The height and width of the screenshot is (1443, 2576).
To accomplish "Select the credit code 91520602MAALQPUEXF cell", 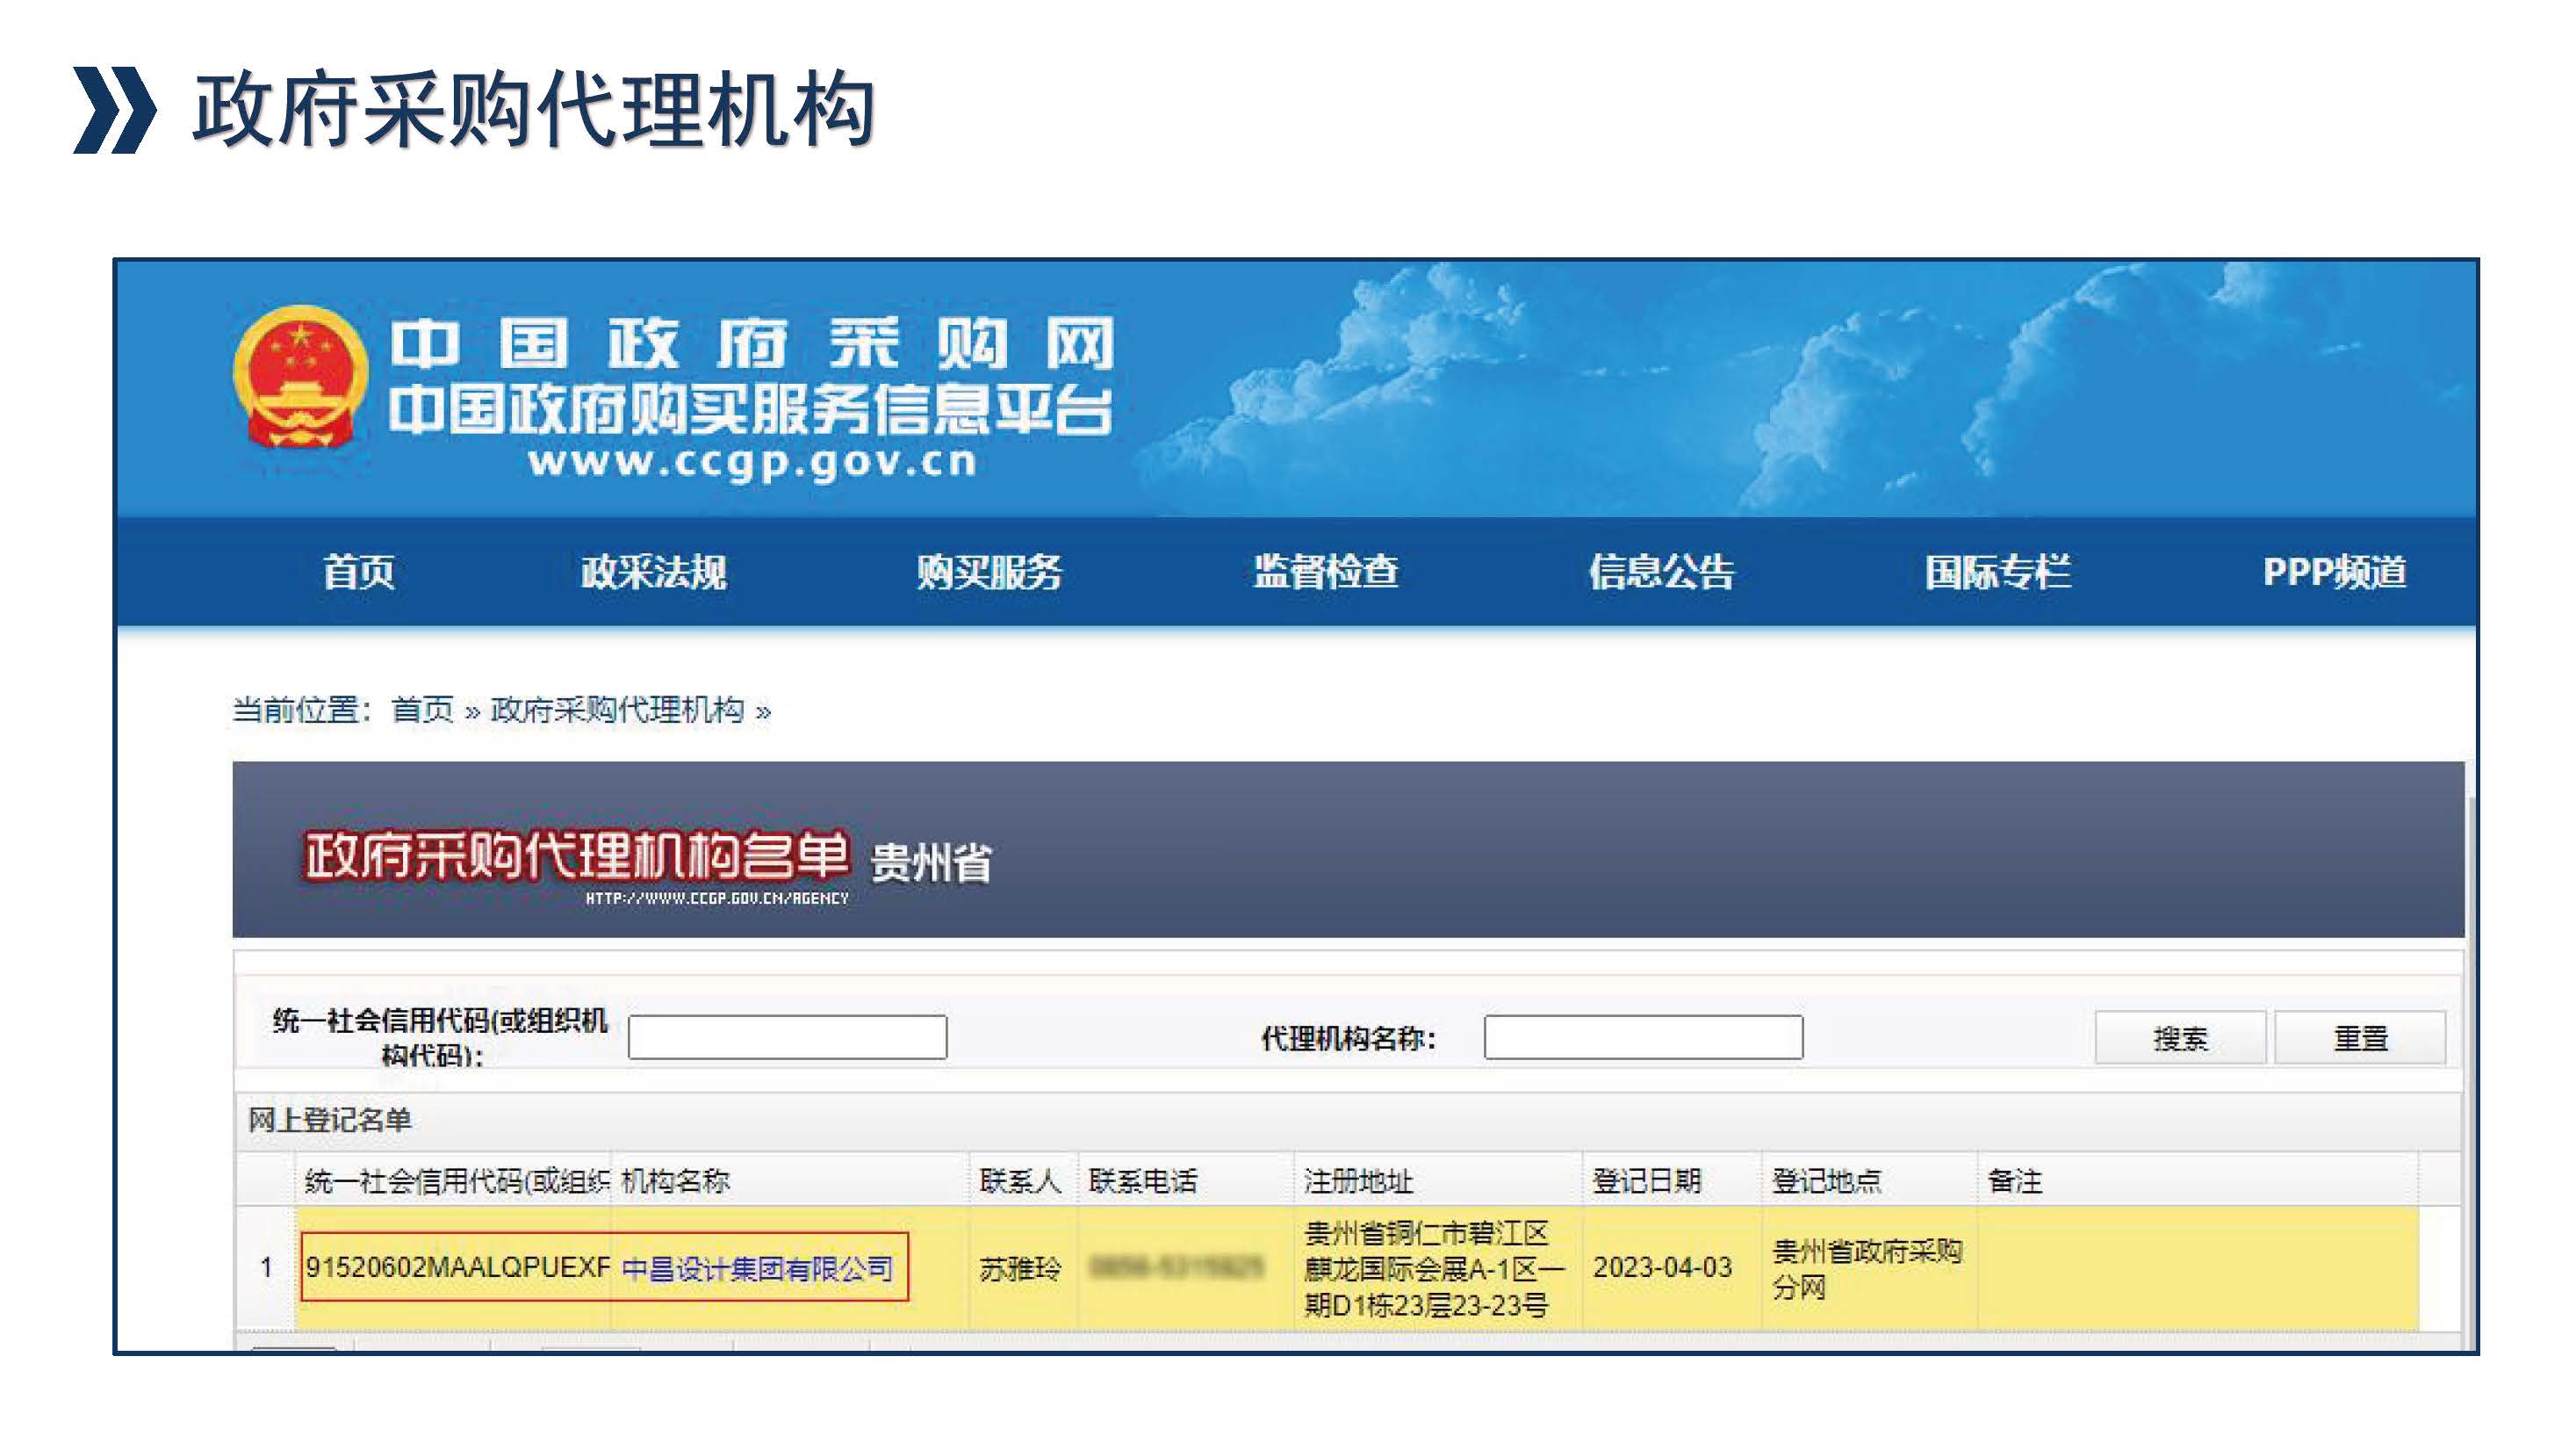I will (x=457, y=1268).
